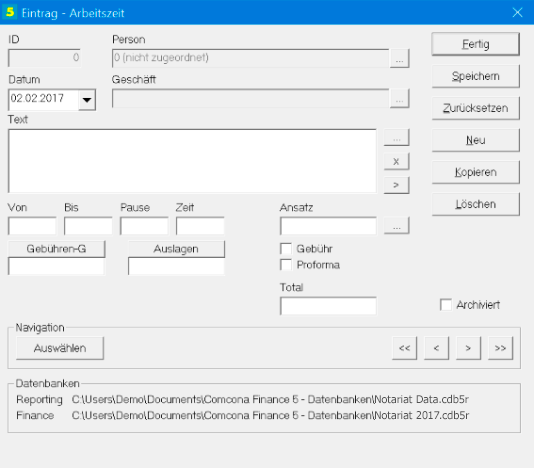Tick the Proforma checkbox

pyautogui.click(x=286, y=265)
